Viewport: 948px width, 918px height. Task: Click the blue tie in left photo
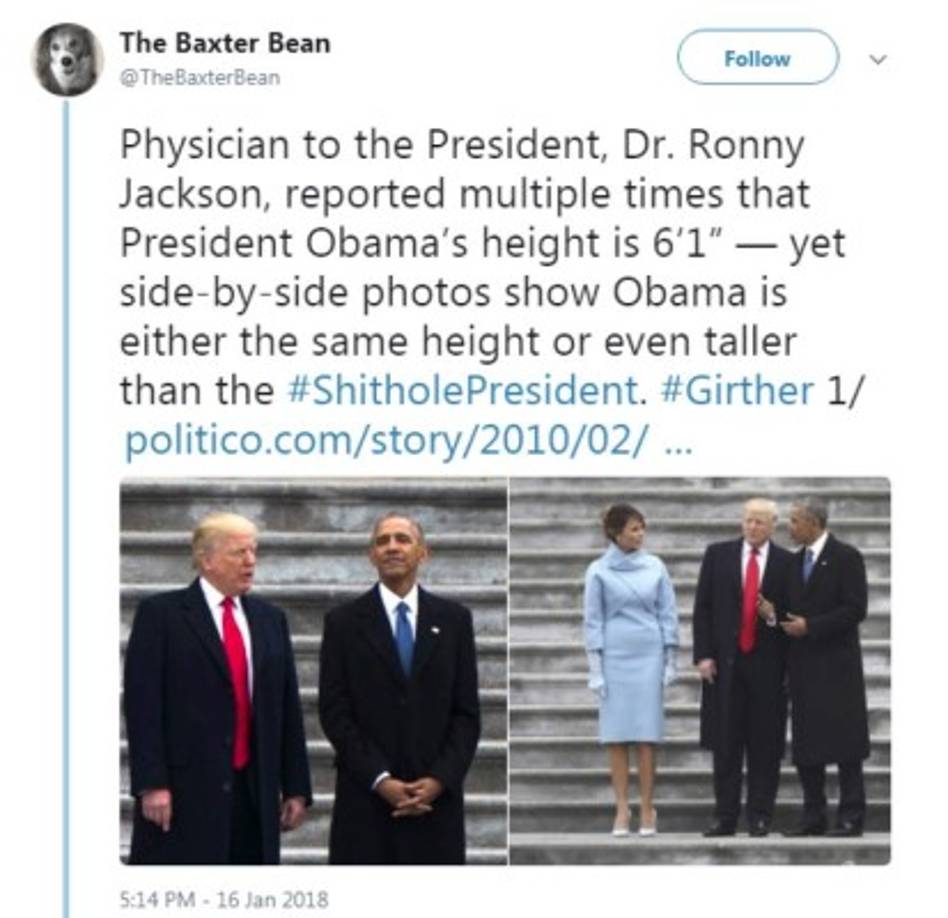tap(404, 638)
